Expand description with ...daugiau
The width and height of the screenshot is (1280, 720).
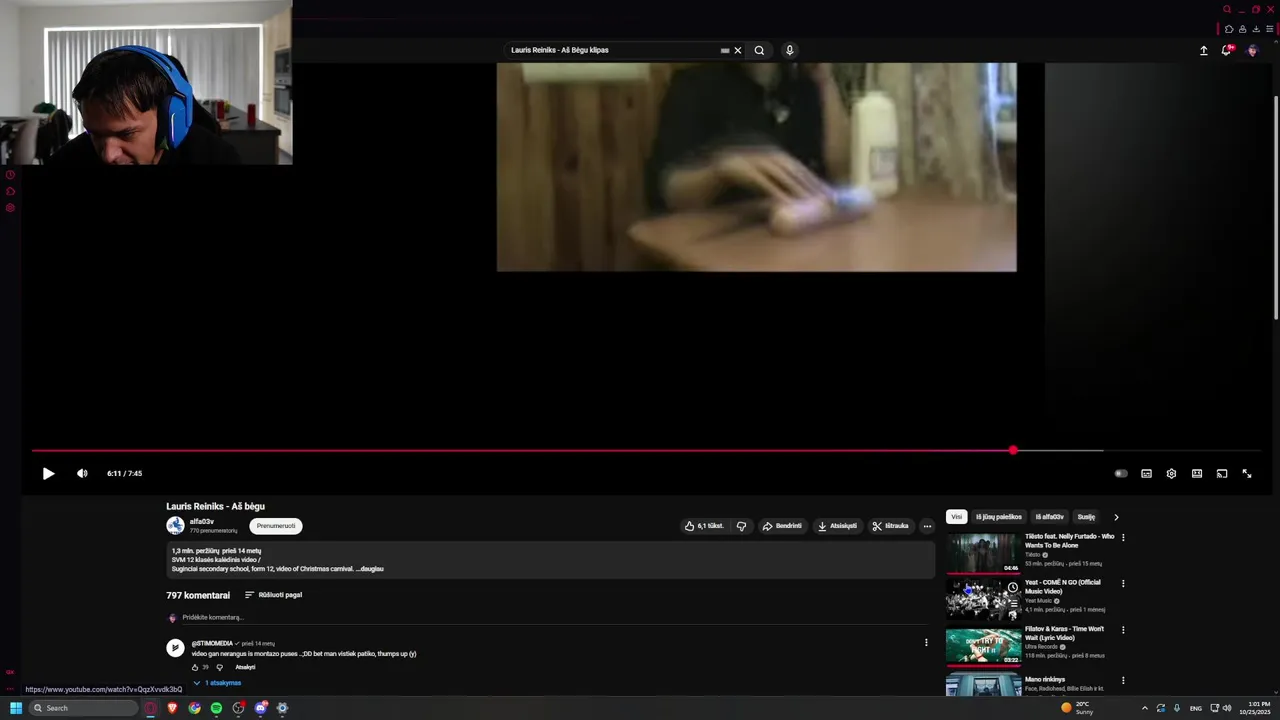[370, 569]
